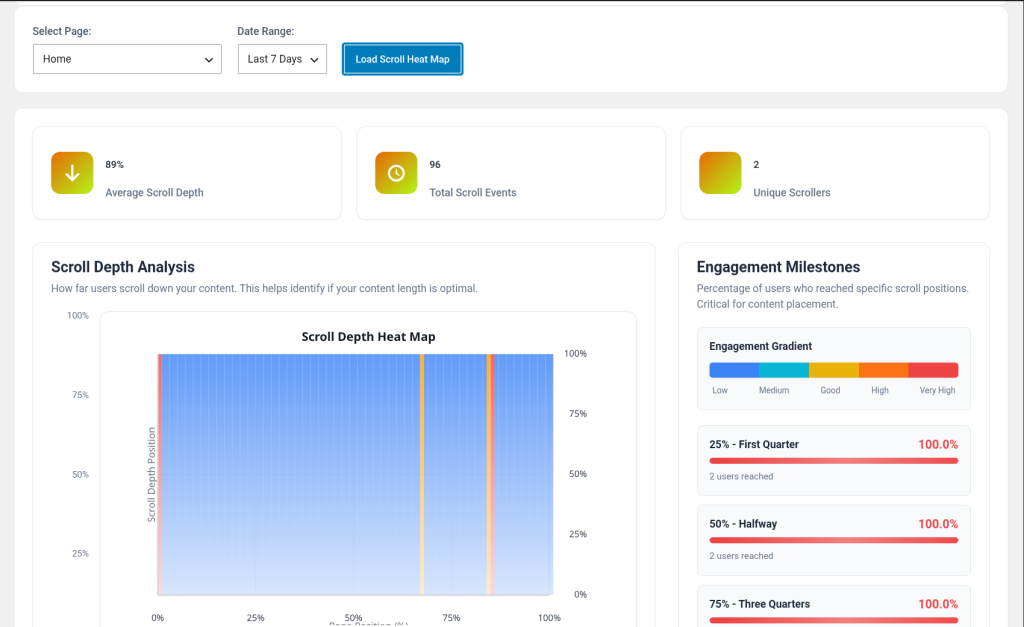Click the clock Total Scroll Events icon
Viewport: 1024px width, 627px height.
click(x=396, y=173)
